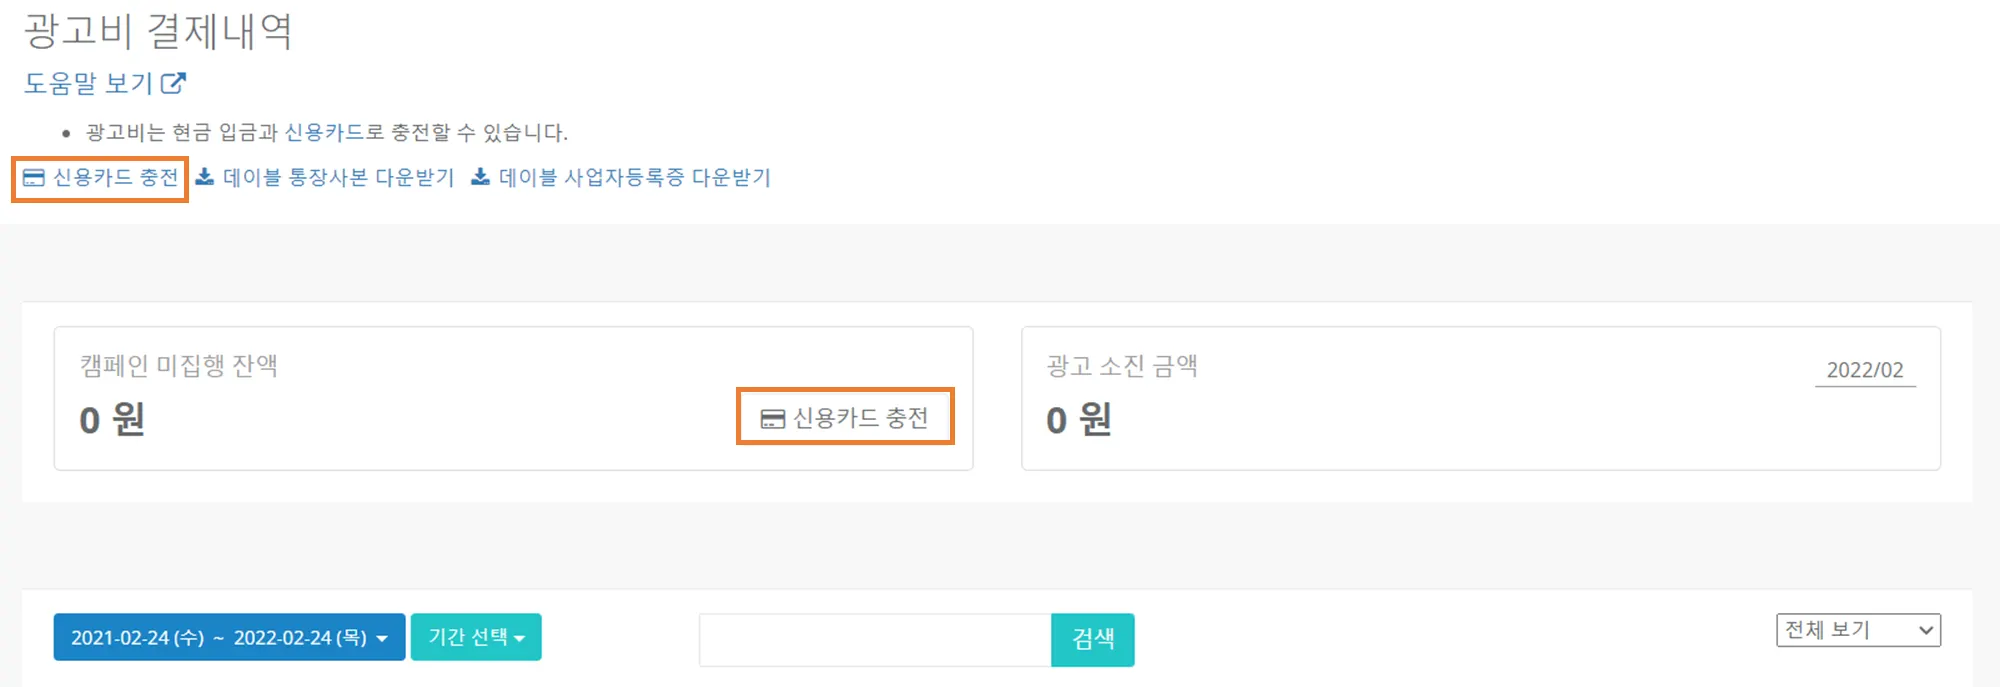Screen dimensions: 2000x687
Task: Open the 2021-02-24 ~ 2022-02-24 date range picker
Action: tap(218, 637)
